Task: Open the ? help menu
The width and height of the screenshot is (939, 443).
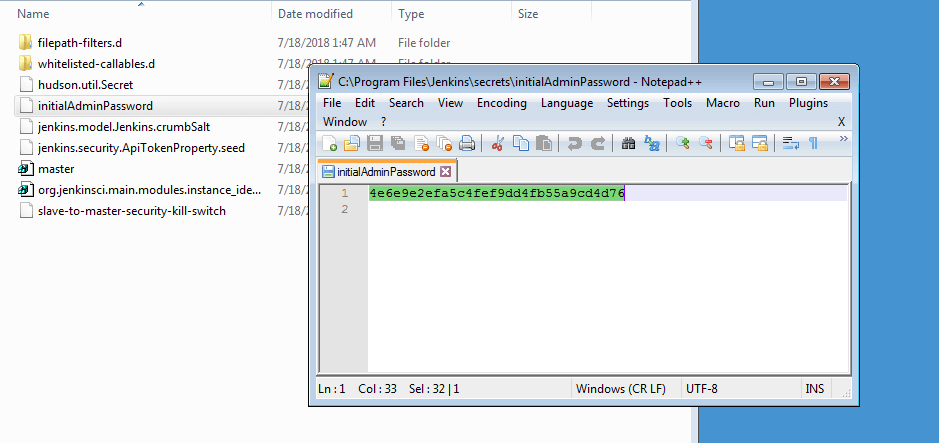Action: 383,122
